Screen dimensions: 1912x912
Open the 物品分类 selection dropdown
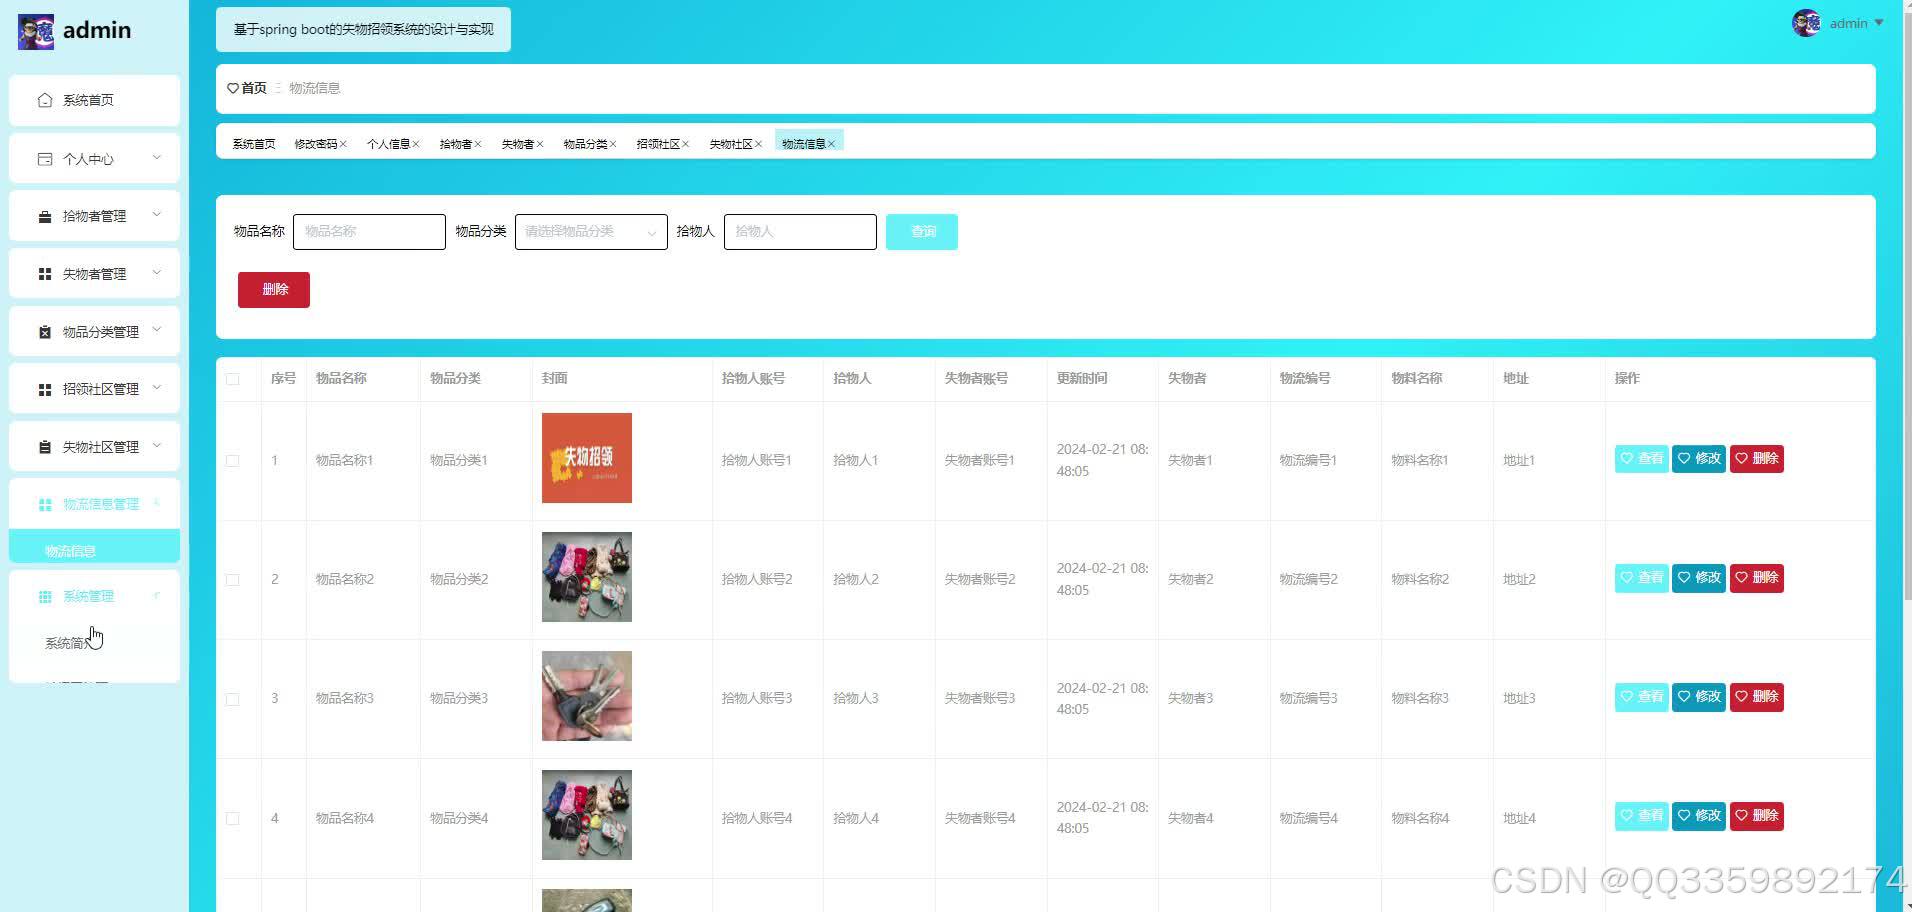pos(591,232)
